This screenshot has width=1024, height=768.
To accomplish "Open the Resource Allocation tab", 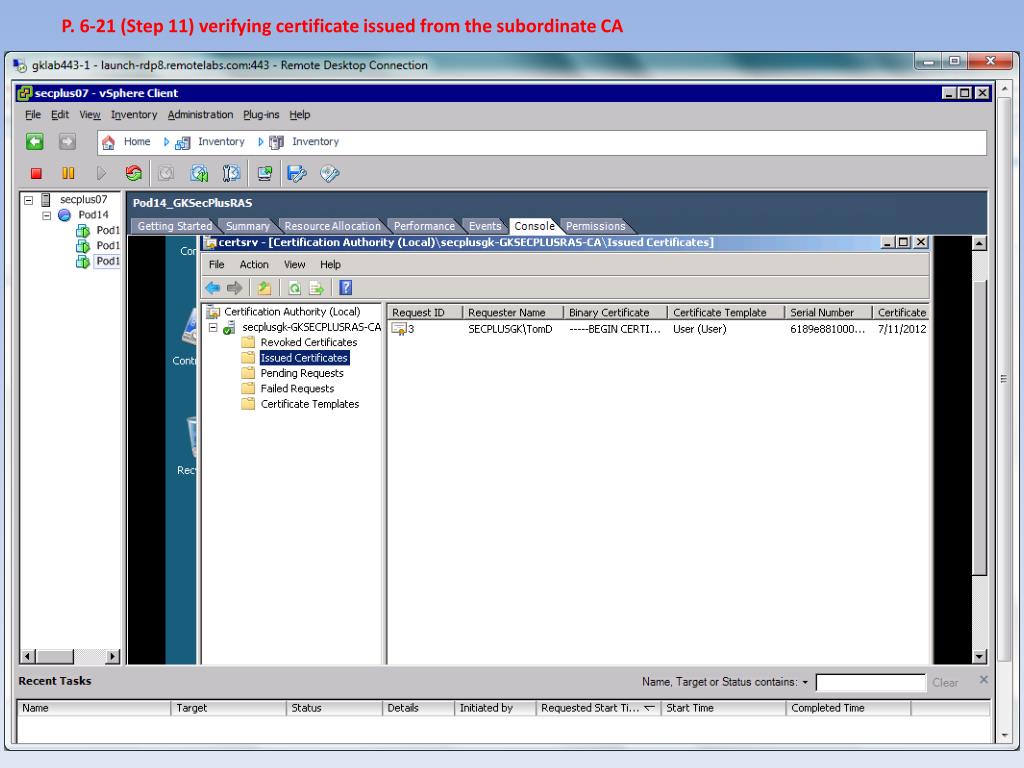I will [x=332, y=226].
